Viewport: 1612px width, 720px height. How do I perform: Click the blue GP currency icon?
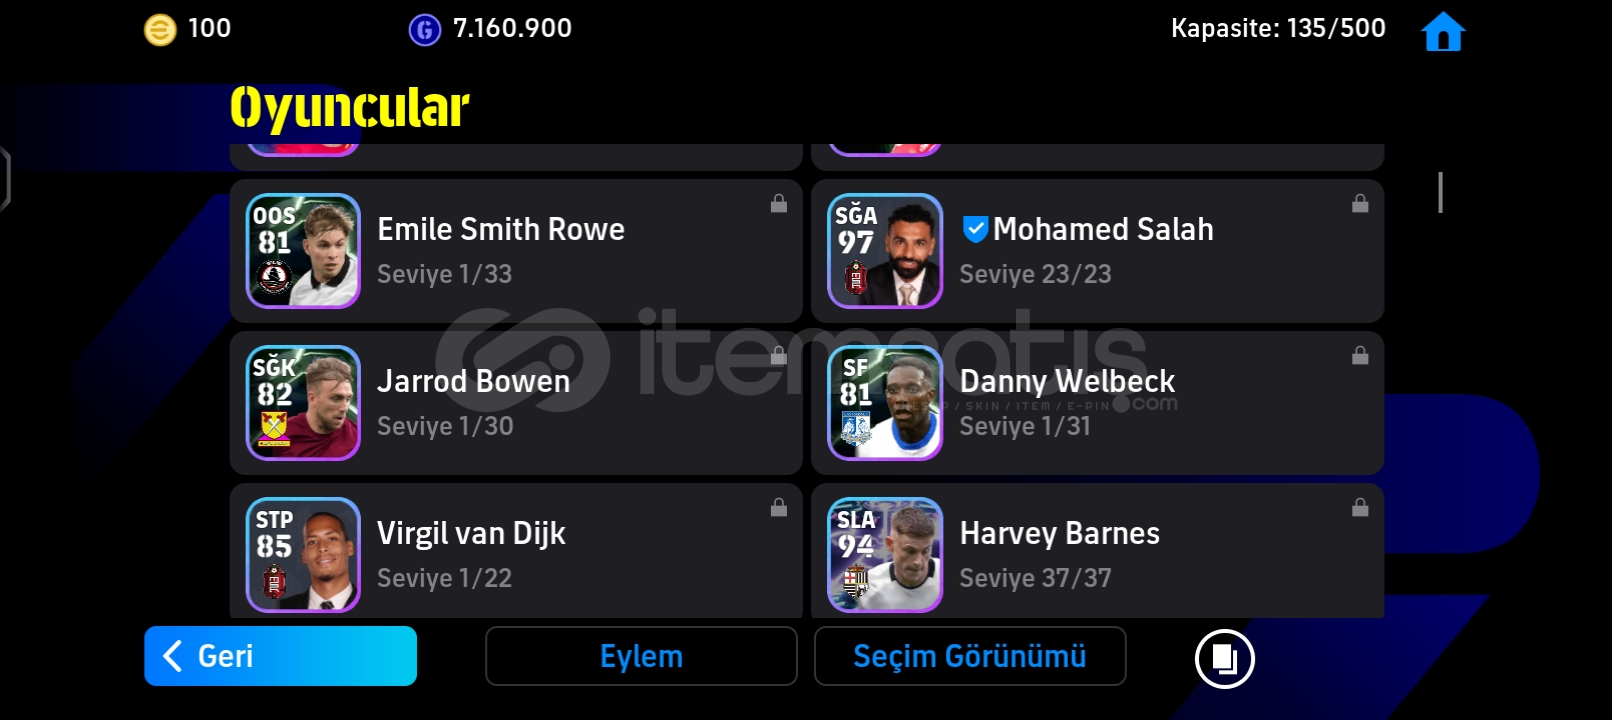tap(425, 30)
